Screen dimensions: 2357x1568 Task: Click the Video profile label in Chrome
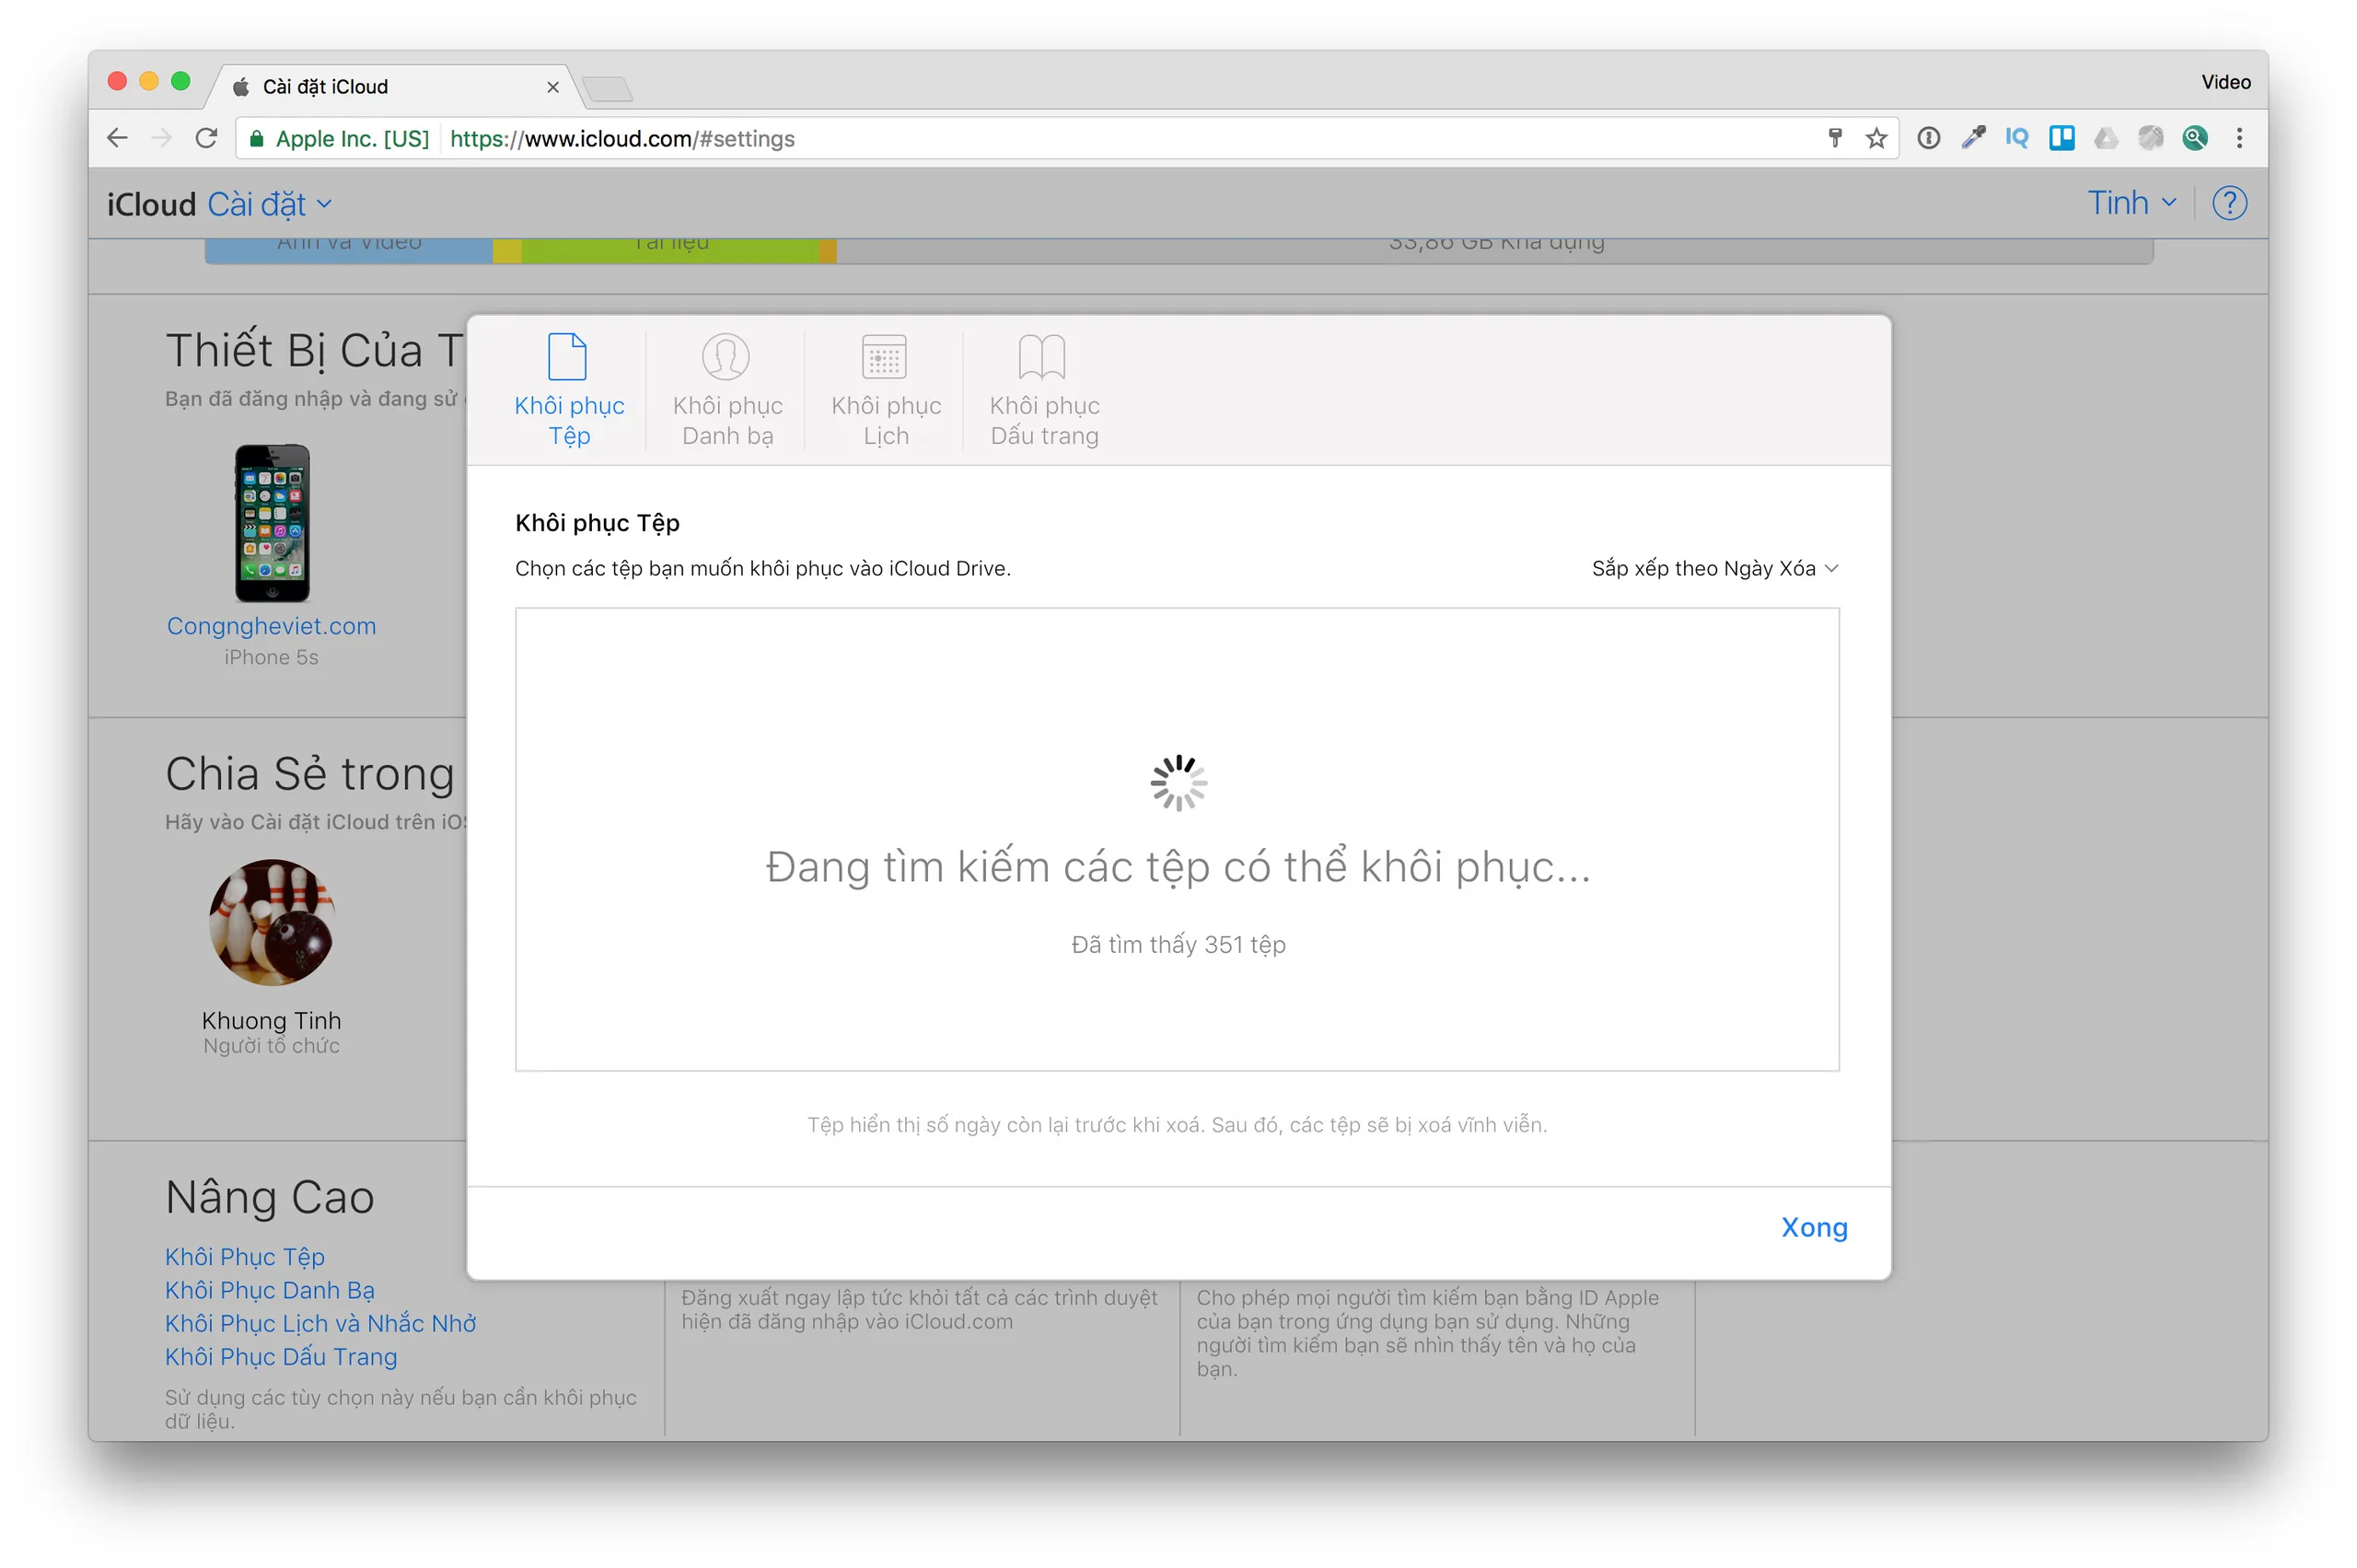click(2225, 83)
